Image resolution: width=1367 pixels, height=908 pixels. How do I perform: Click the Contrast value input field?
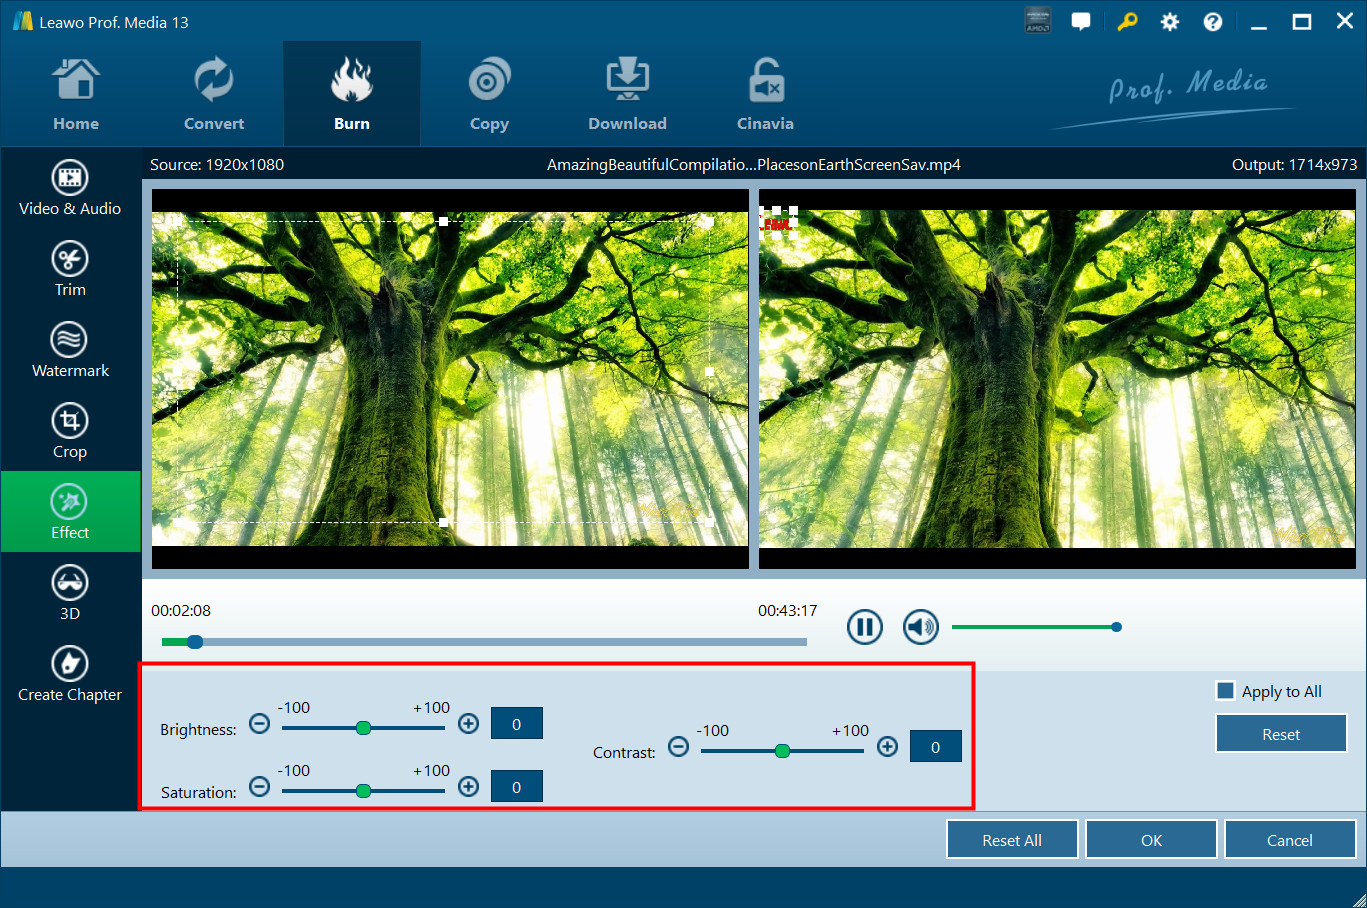935,747
